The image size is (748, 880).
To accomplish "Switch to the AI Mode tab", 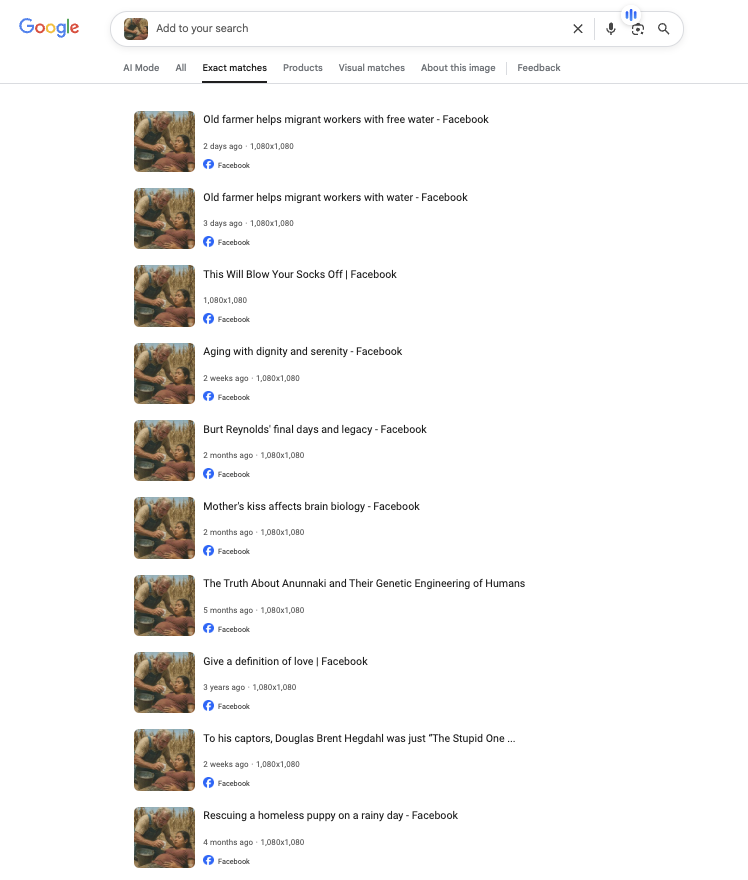I will tap(141, 67).
